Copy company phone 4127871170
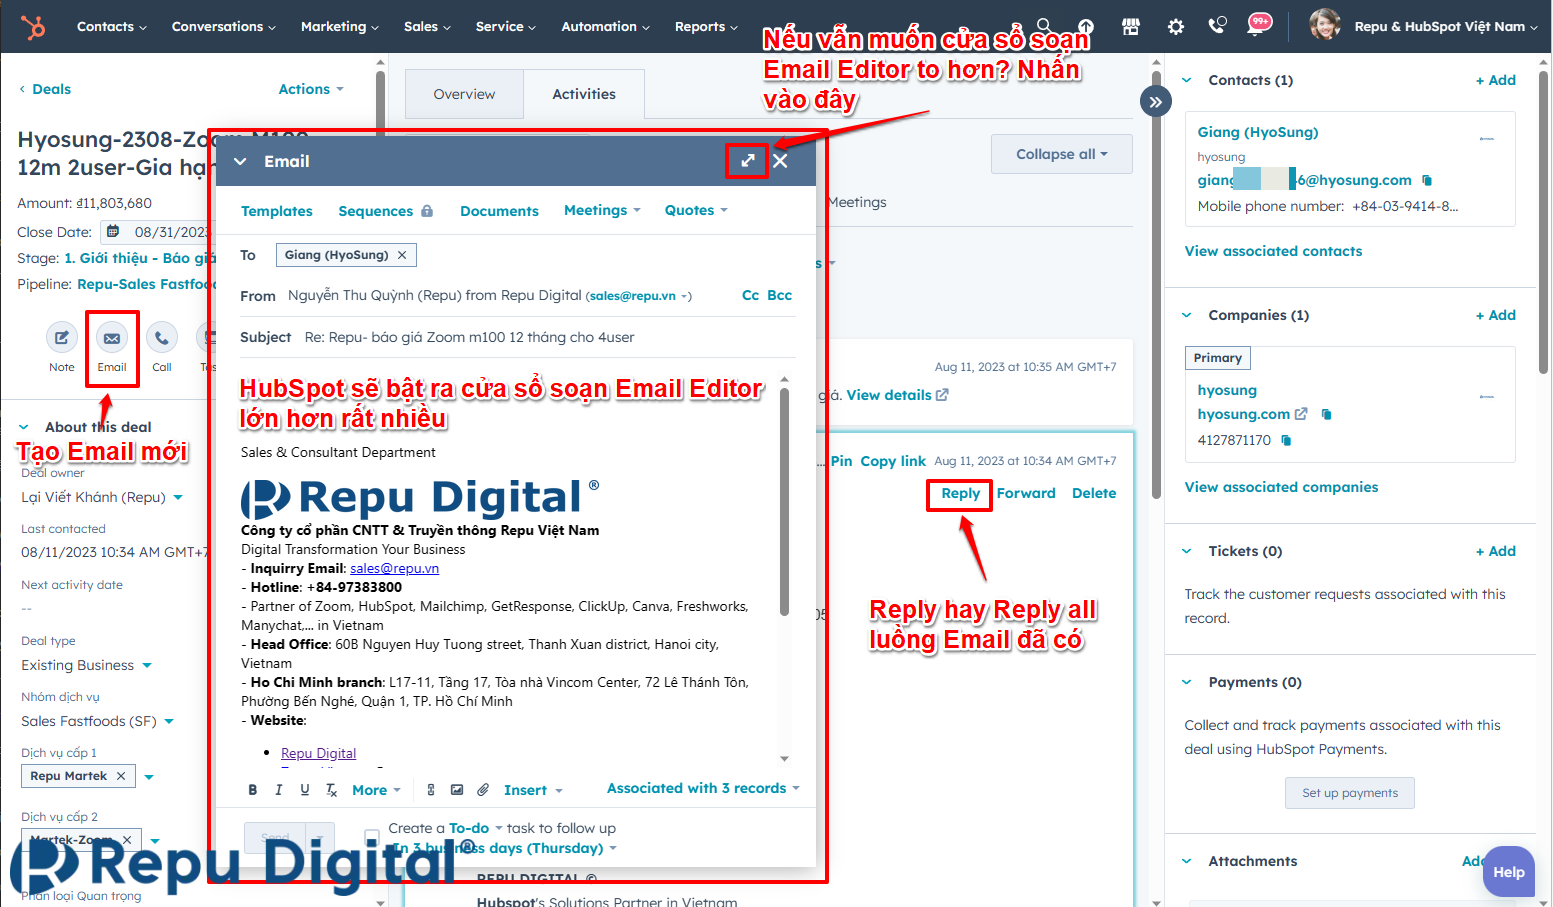The image size is (1553, 907). pos(1286,440)
